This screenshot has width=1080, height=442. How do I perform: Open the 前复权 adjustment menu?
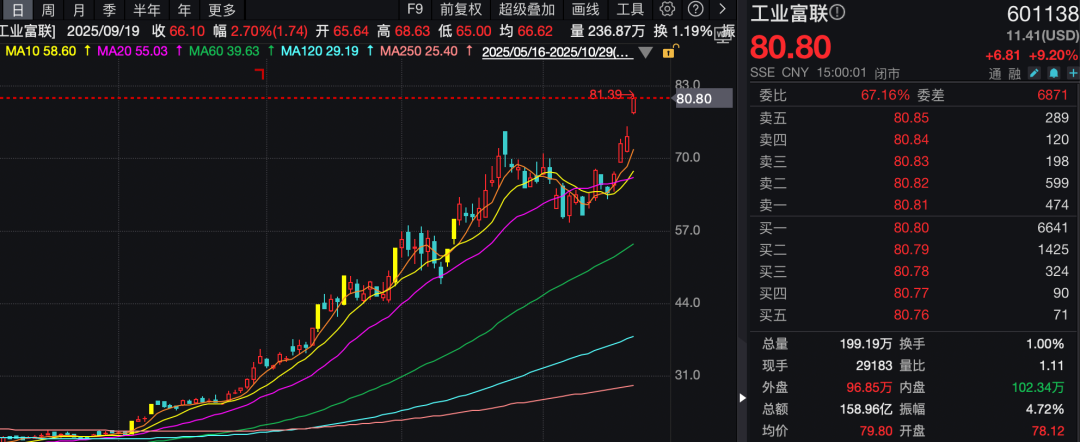click(x=460, y=10)
